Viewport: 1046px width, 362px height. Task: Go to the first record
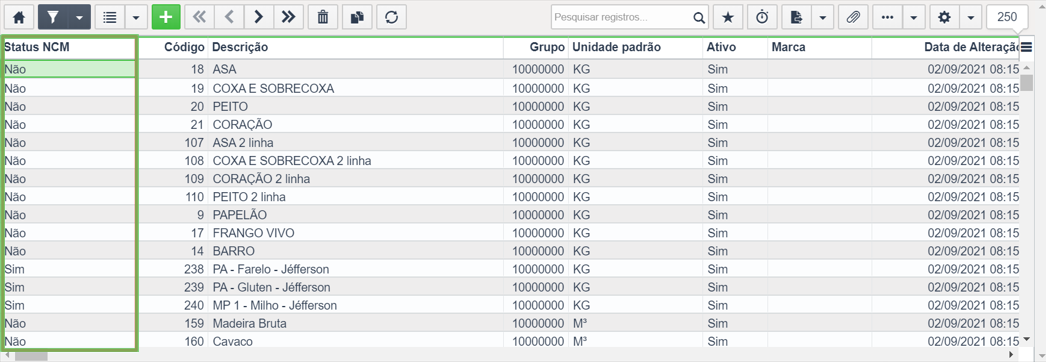pos(199,17)
